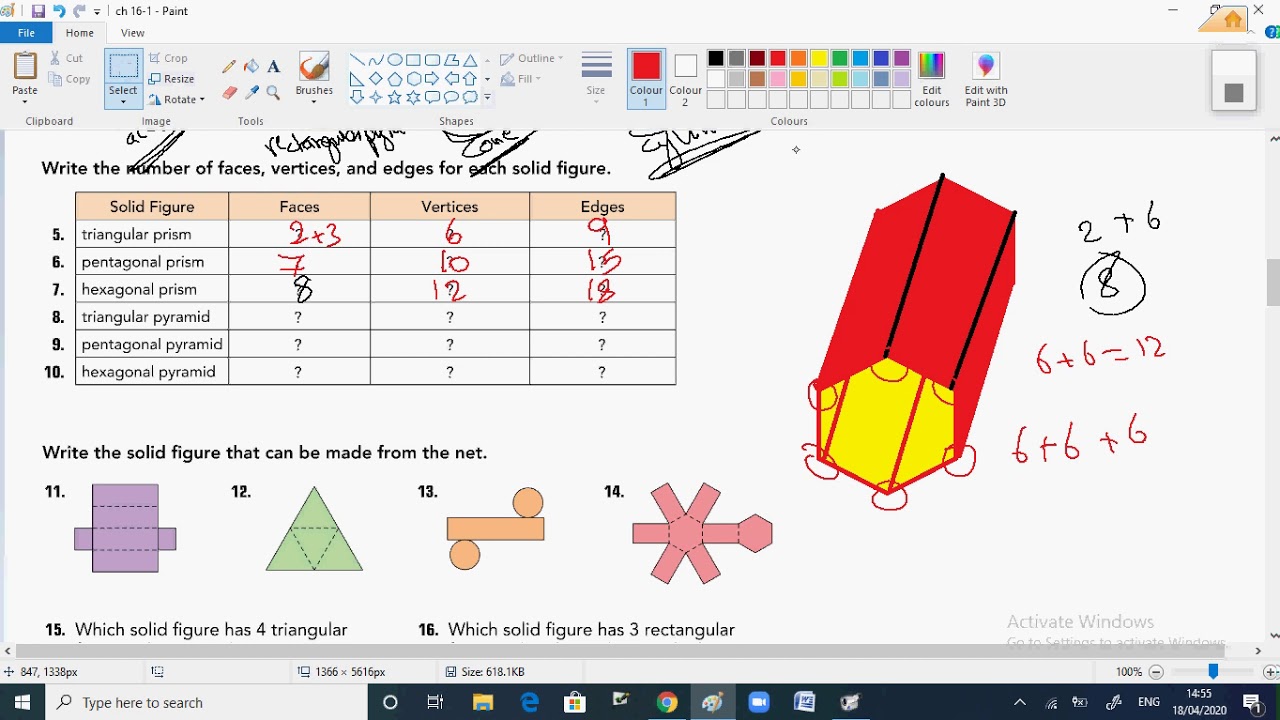The height and width of the screenshot is (720, 1280).
Task: Open the shape Outline dropdown
Action: 531,58
